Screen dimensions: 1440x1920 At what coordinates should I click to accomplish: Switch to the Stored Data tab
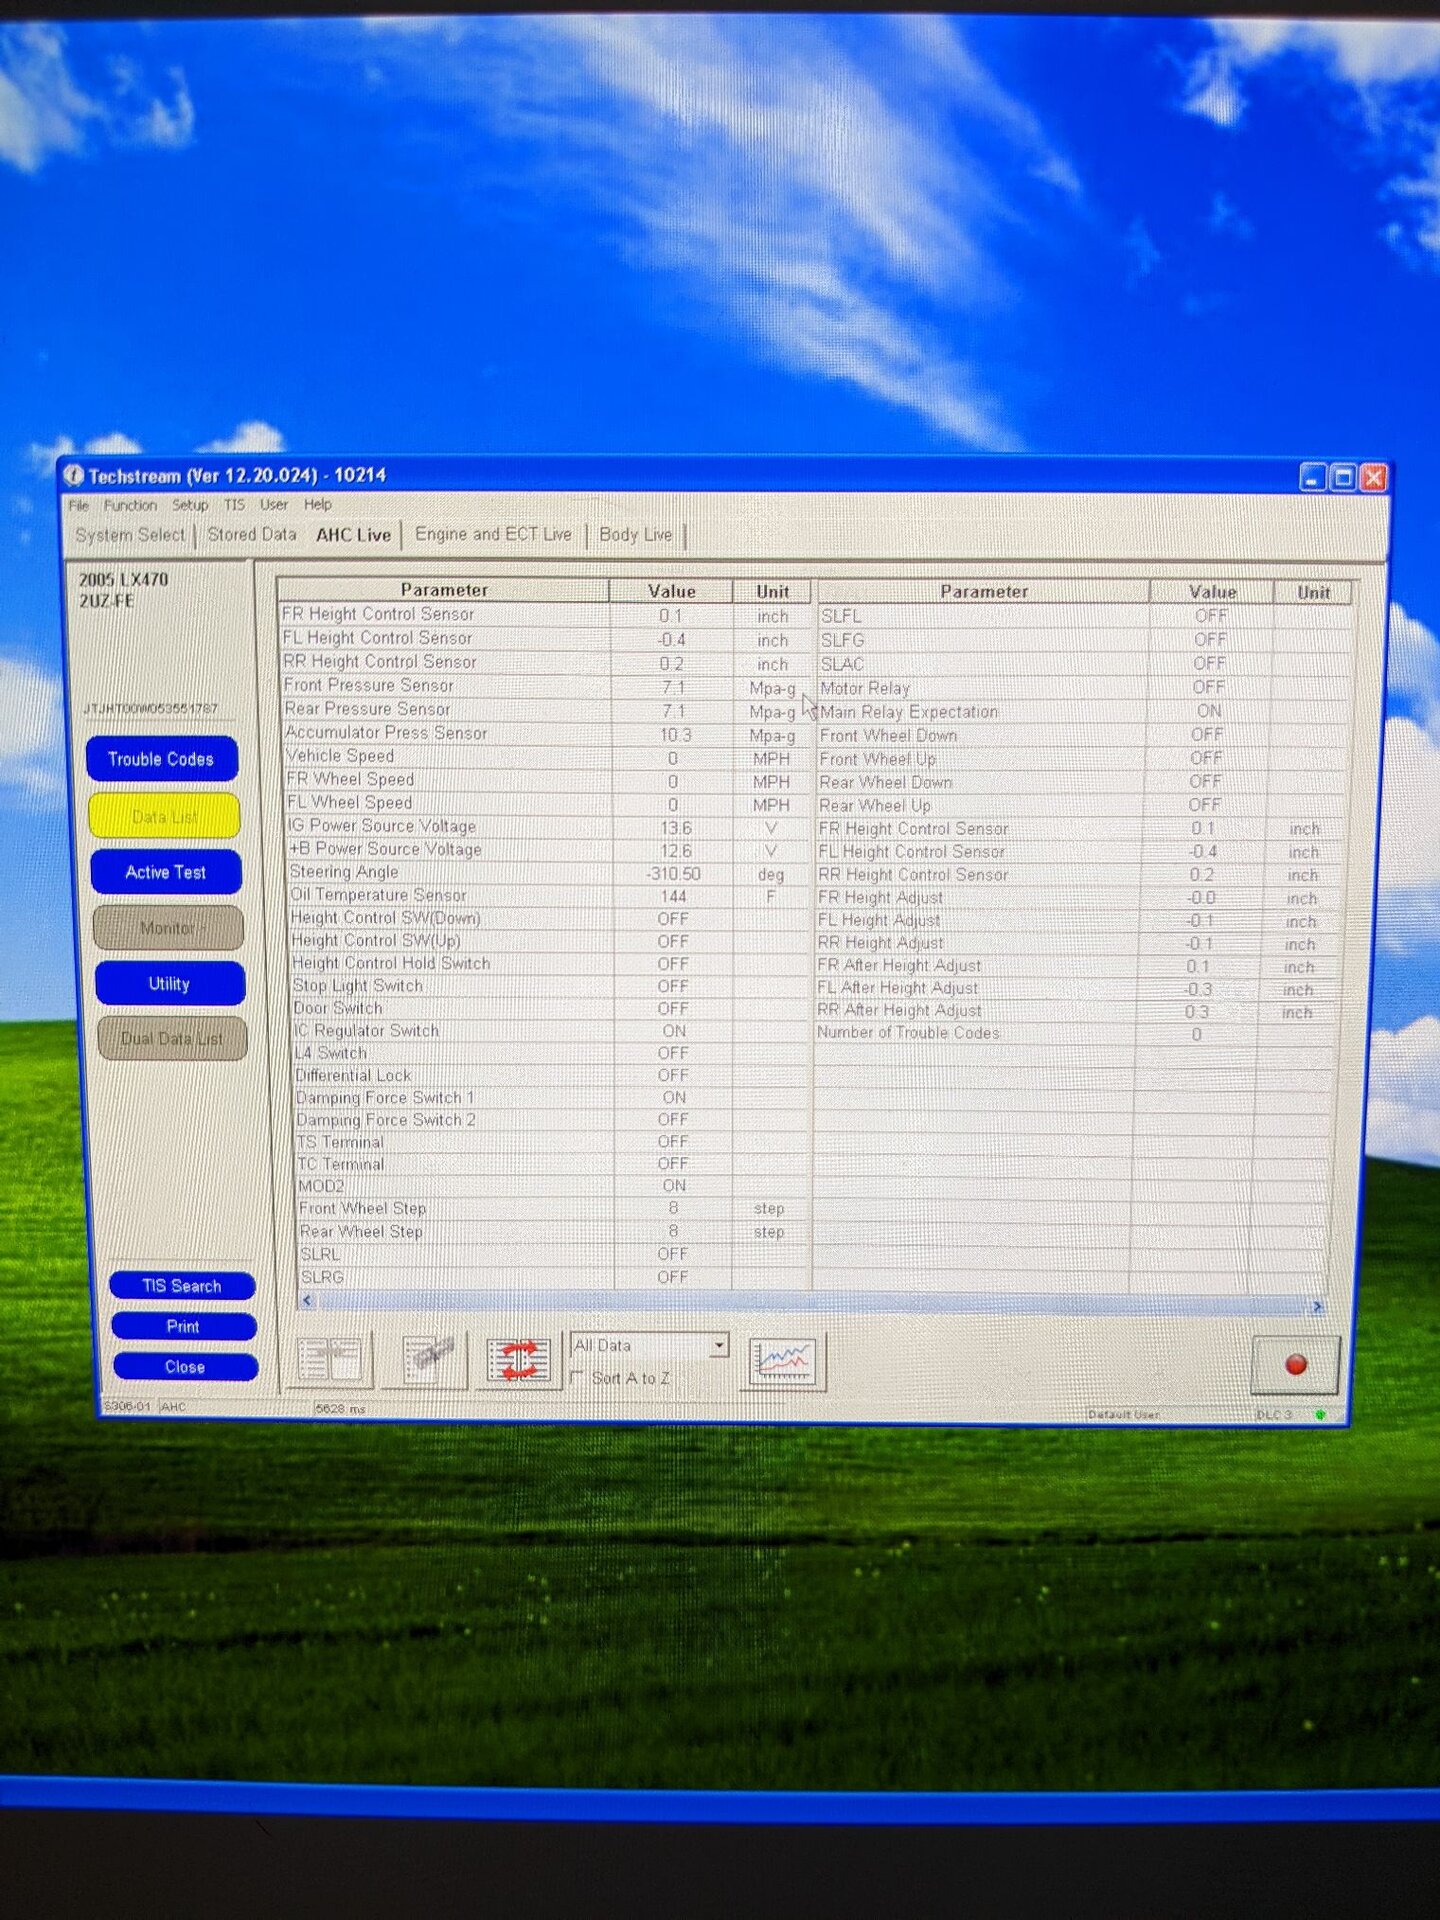click(252, 535)
